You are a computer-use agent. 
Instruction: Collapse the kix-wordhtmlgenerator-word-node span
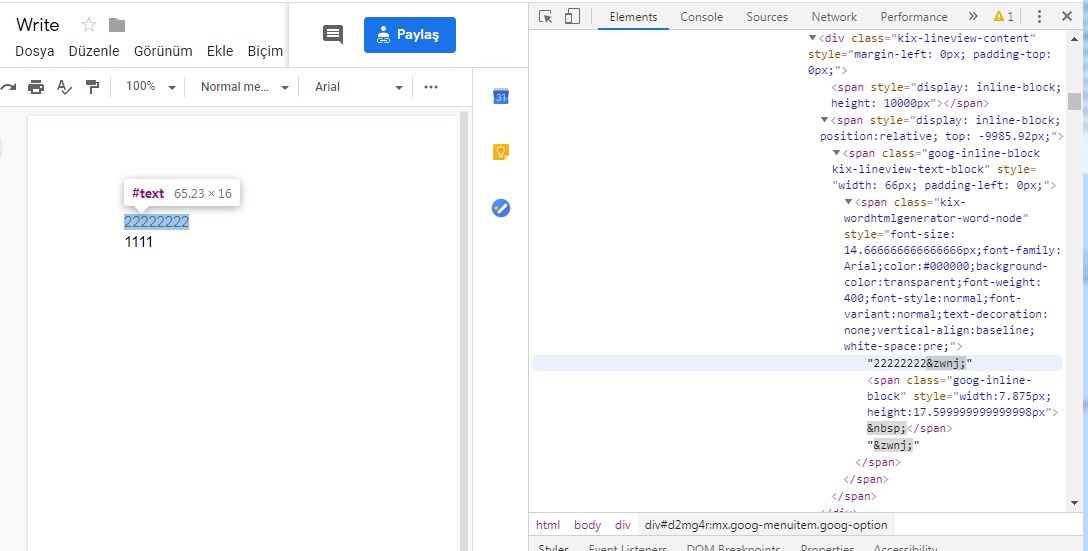point(848,202)
